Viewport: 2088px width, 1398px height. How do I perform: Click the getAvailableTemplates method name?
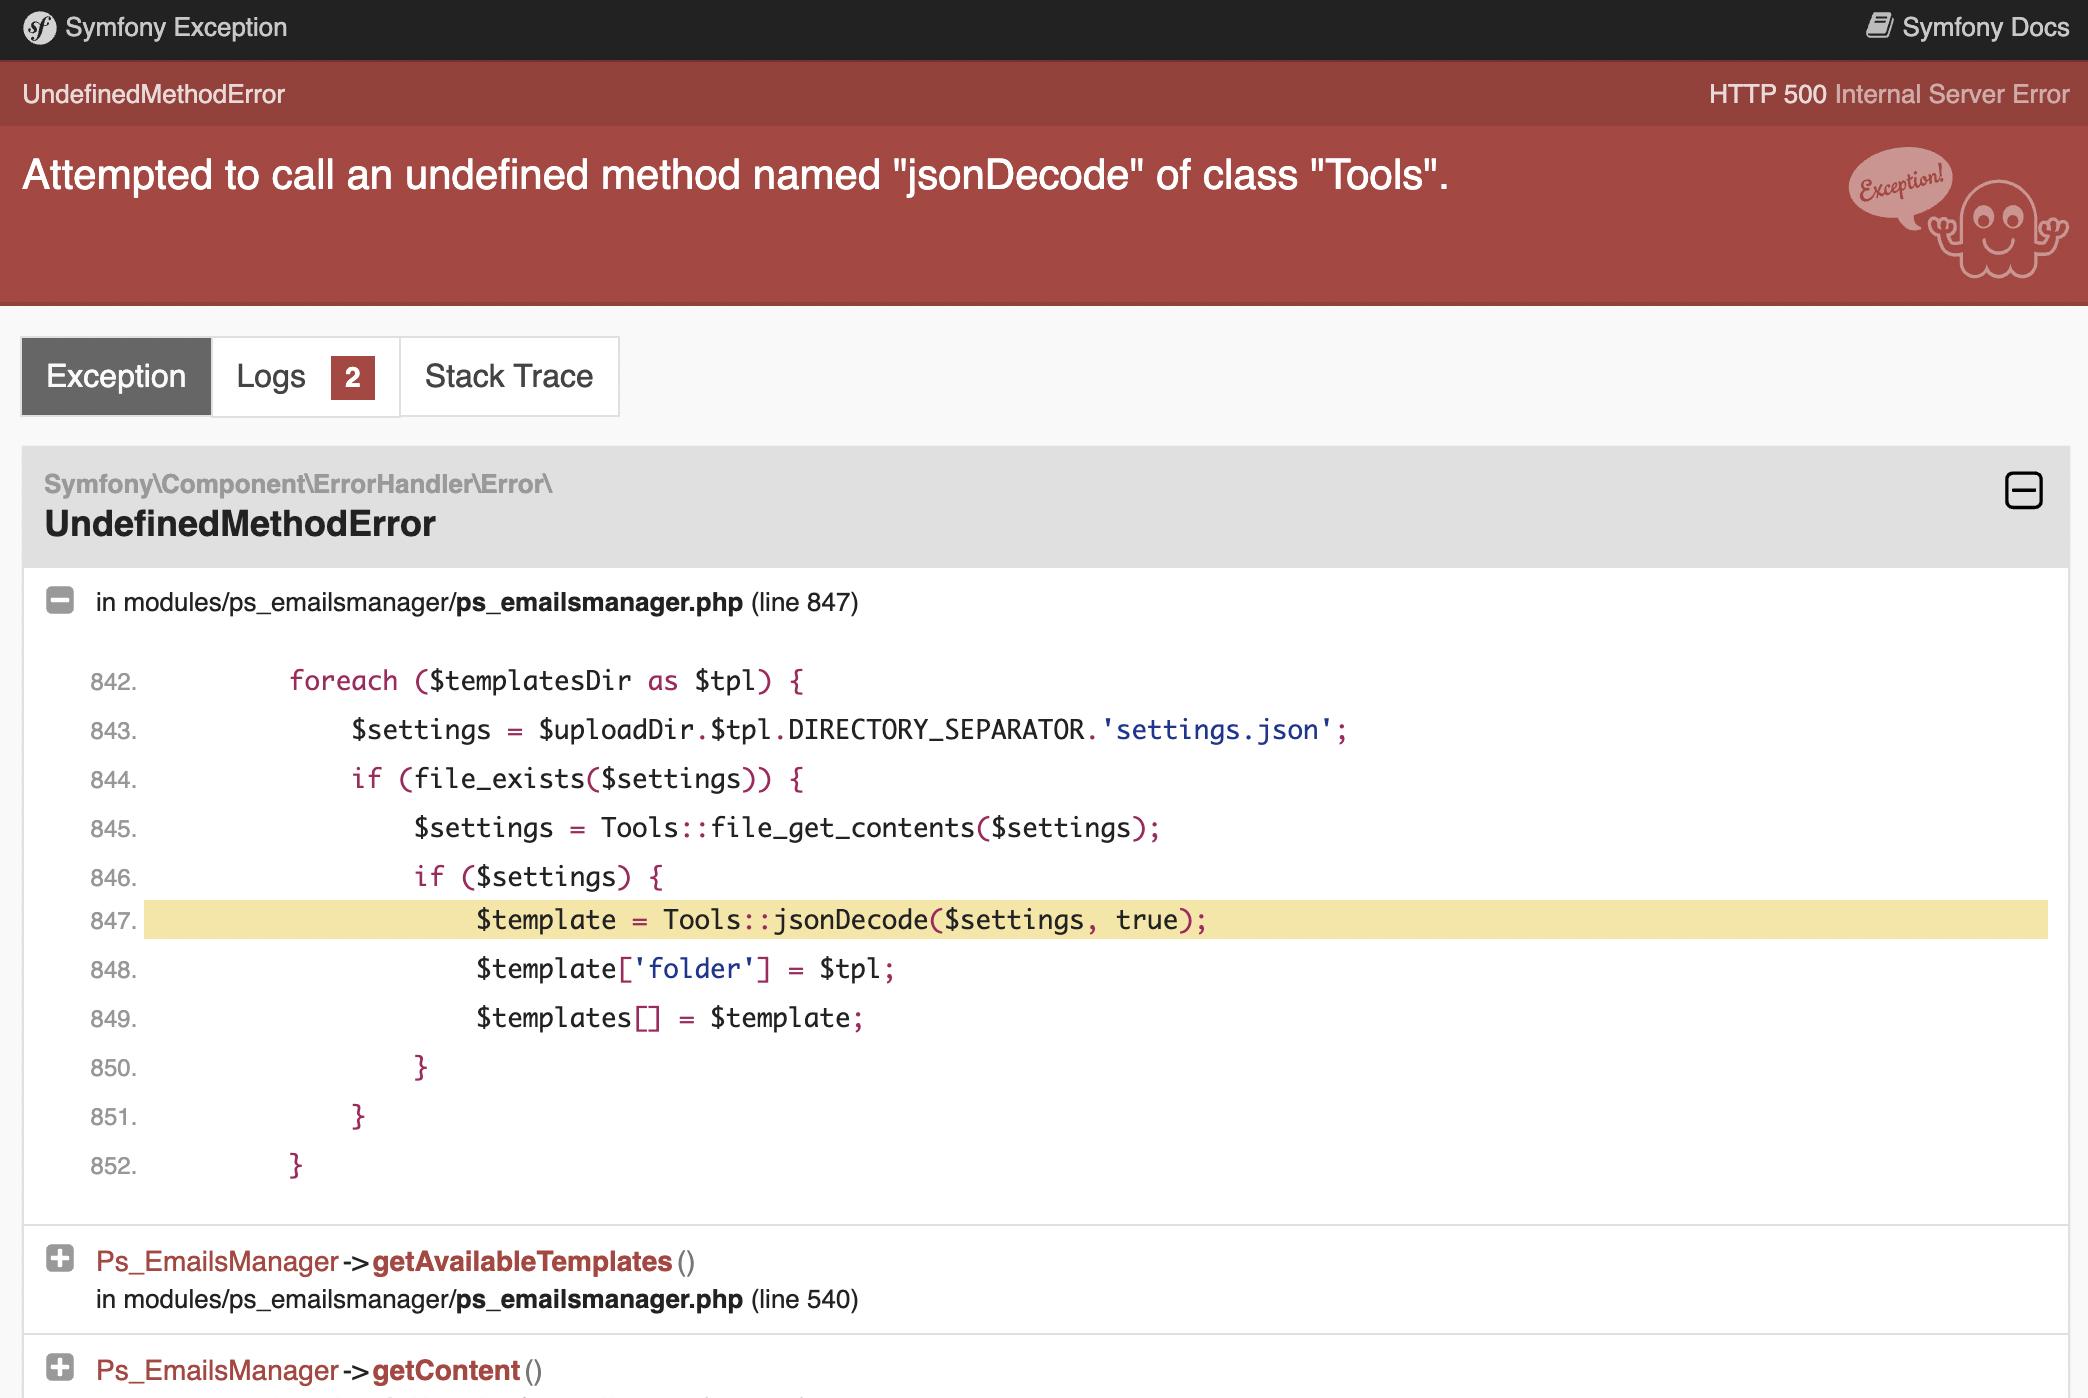point(521,1261)
